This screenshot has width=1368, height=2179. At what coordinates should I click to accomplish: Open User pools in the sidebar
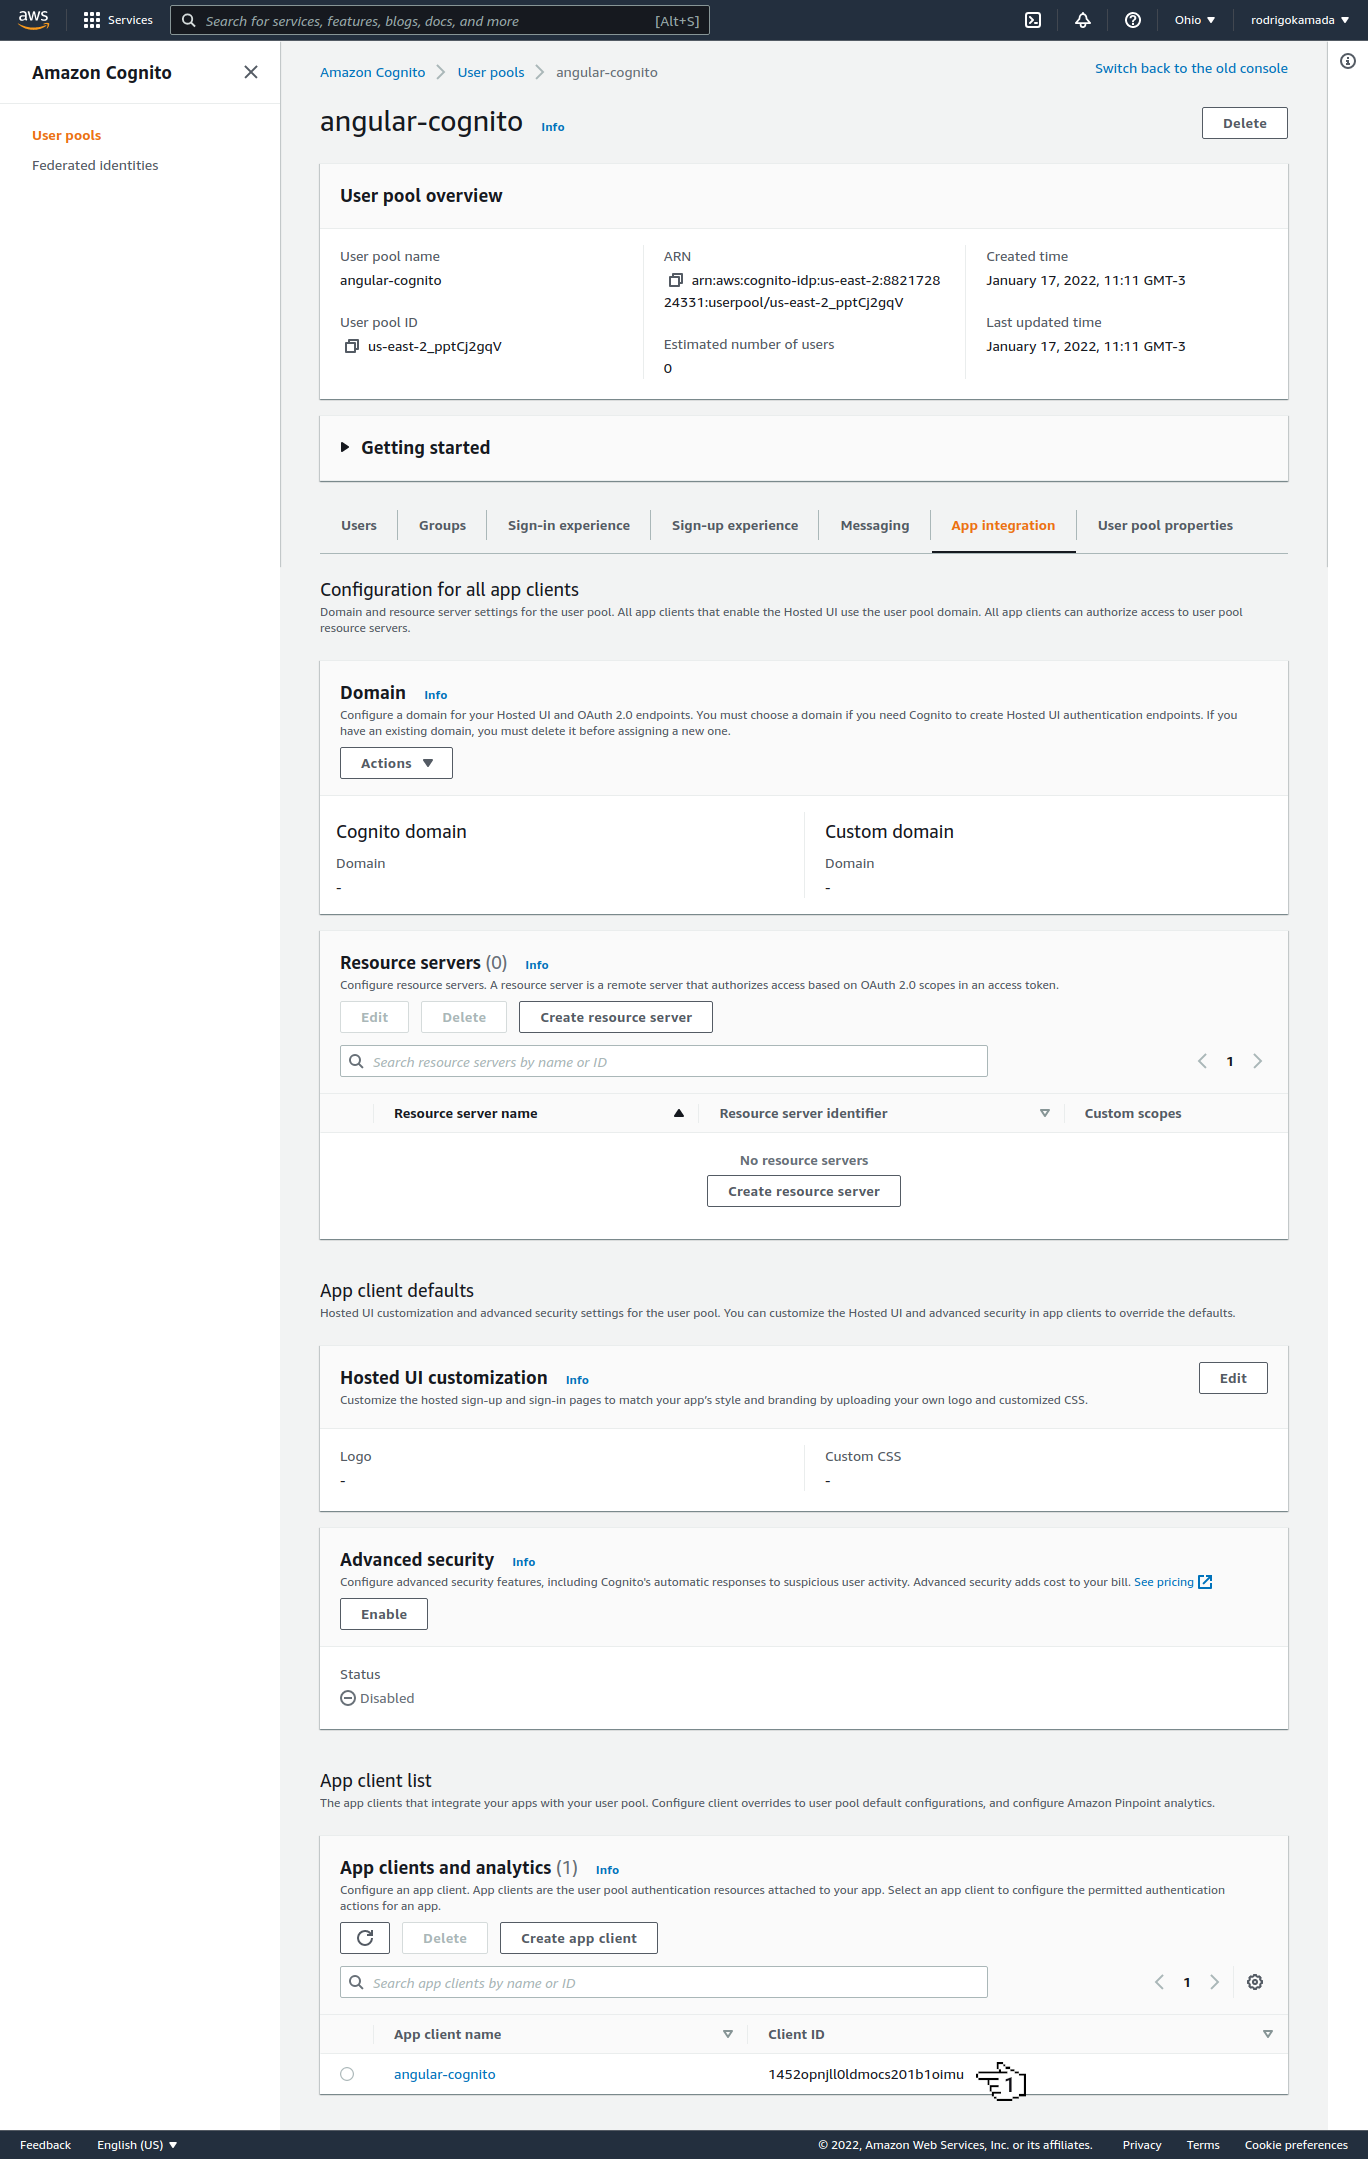click(x=66, y=135)
